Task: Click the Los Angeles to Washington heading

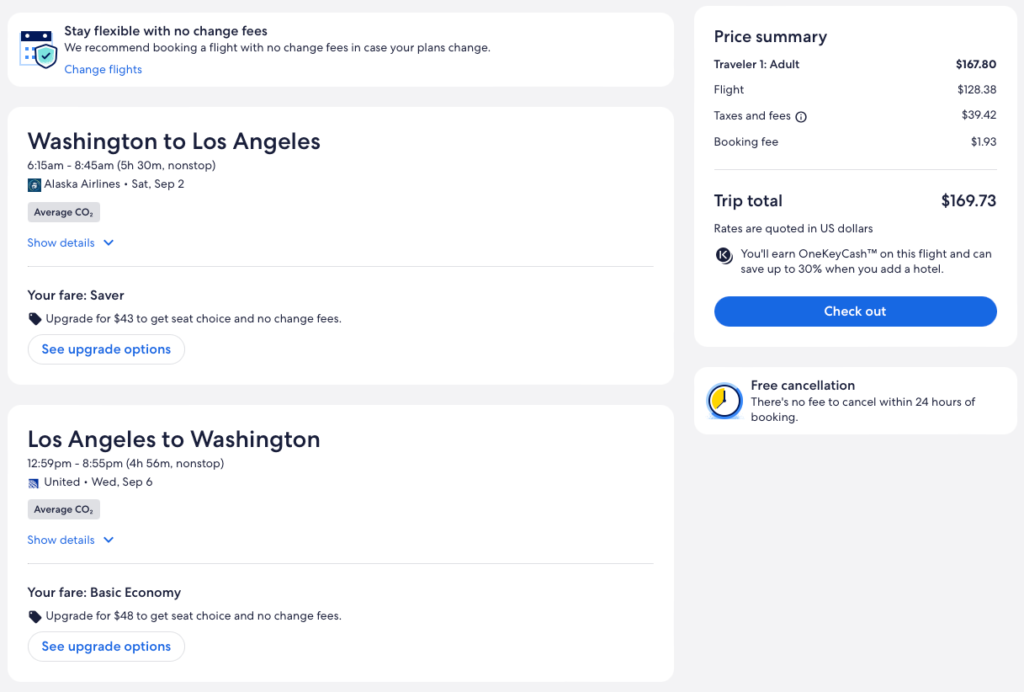Action: 174,439
